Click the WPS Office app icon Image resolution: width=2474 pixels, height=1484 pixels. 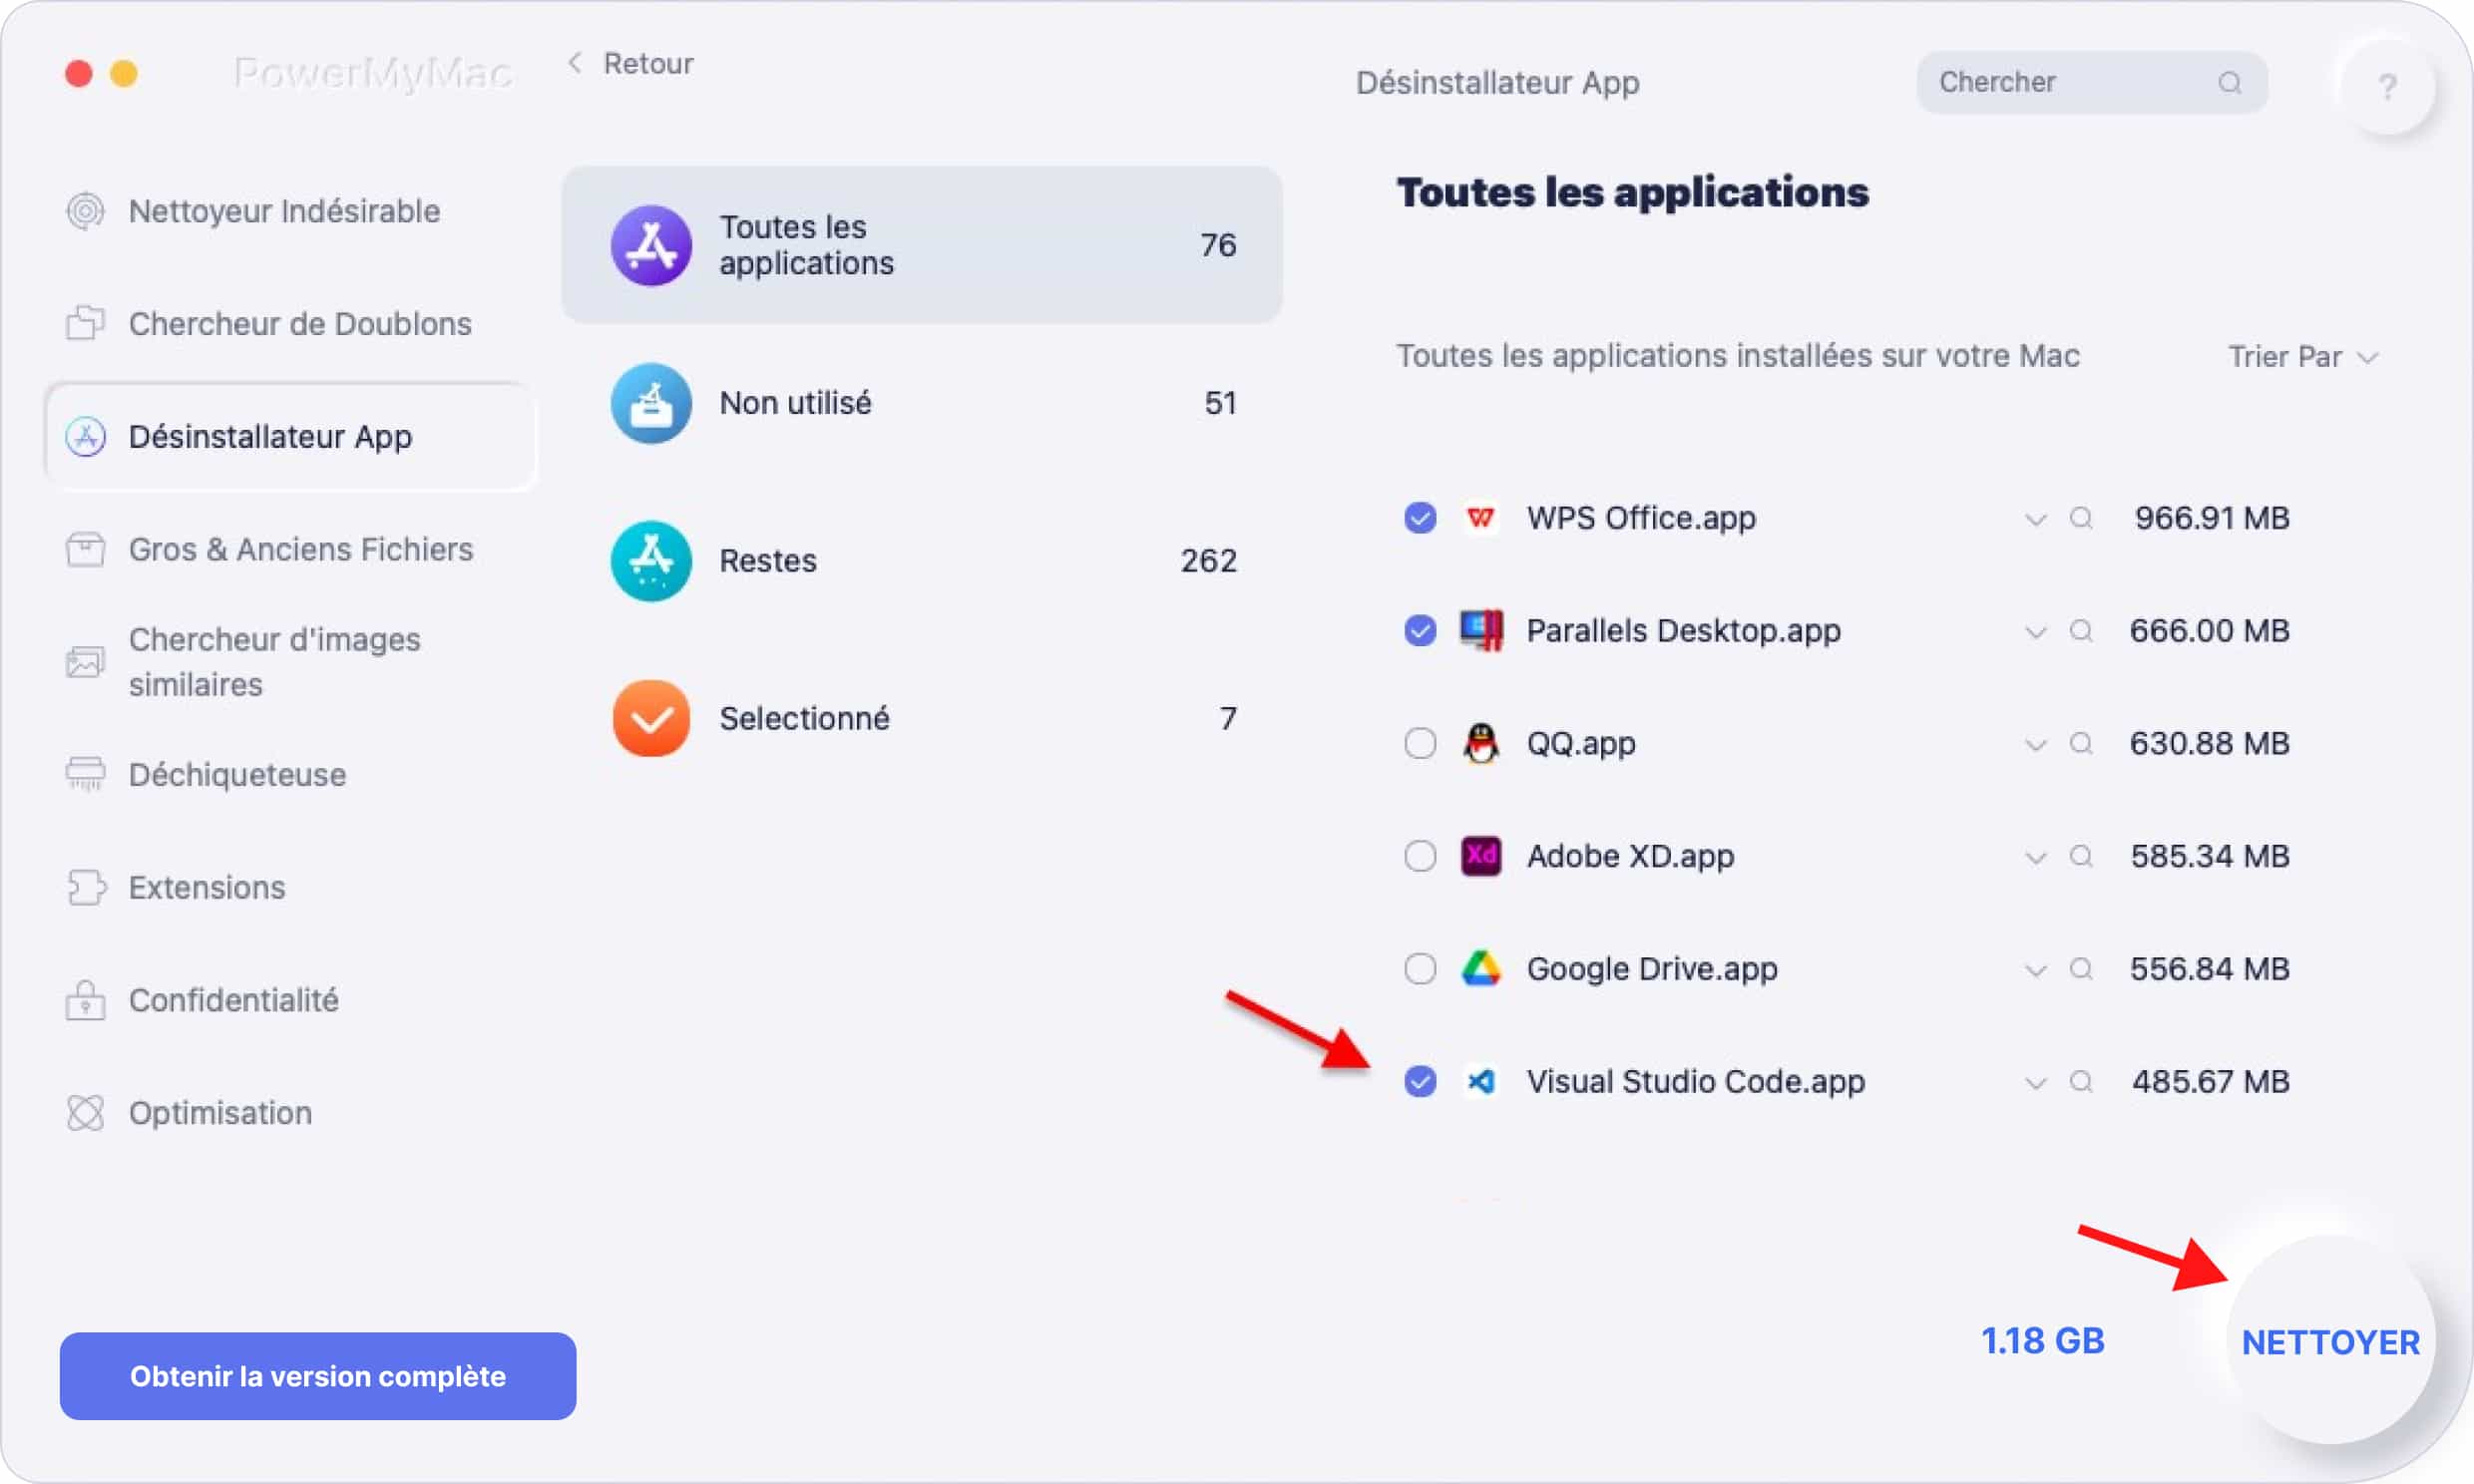(1481, 518)
